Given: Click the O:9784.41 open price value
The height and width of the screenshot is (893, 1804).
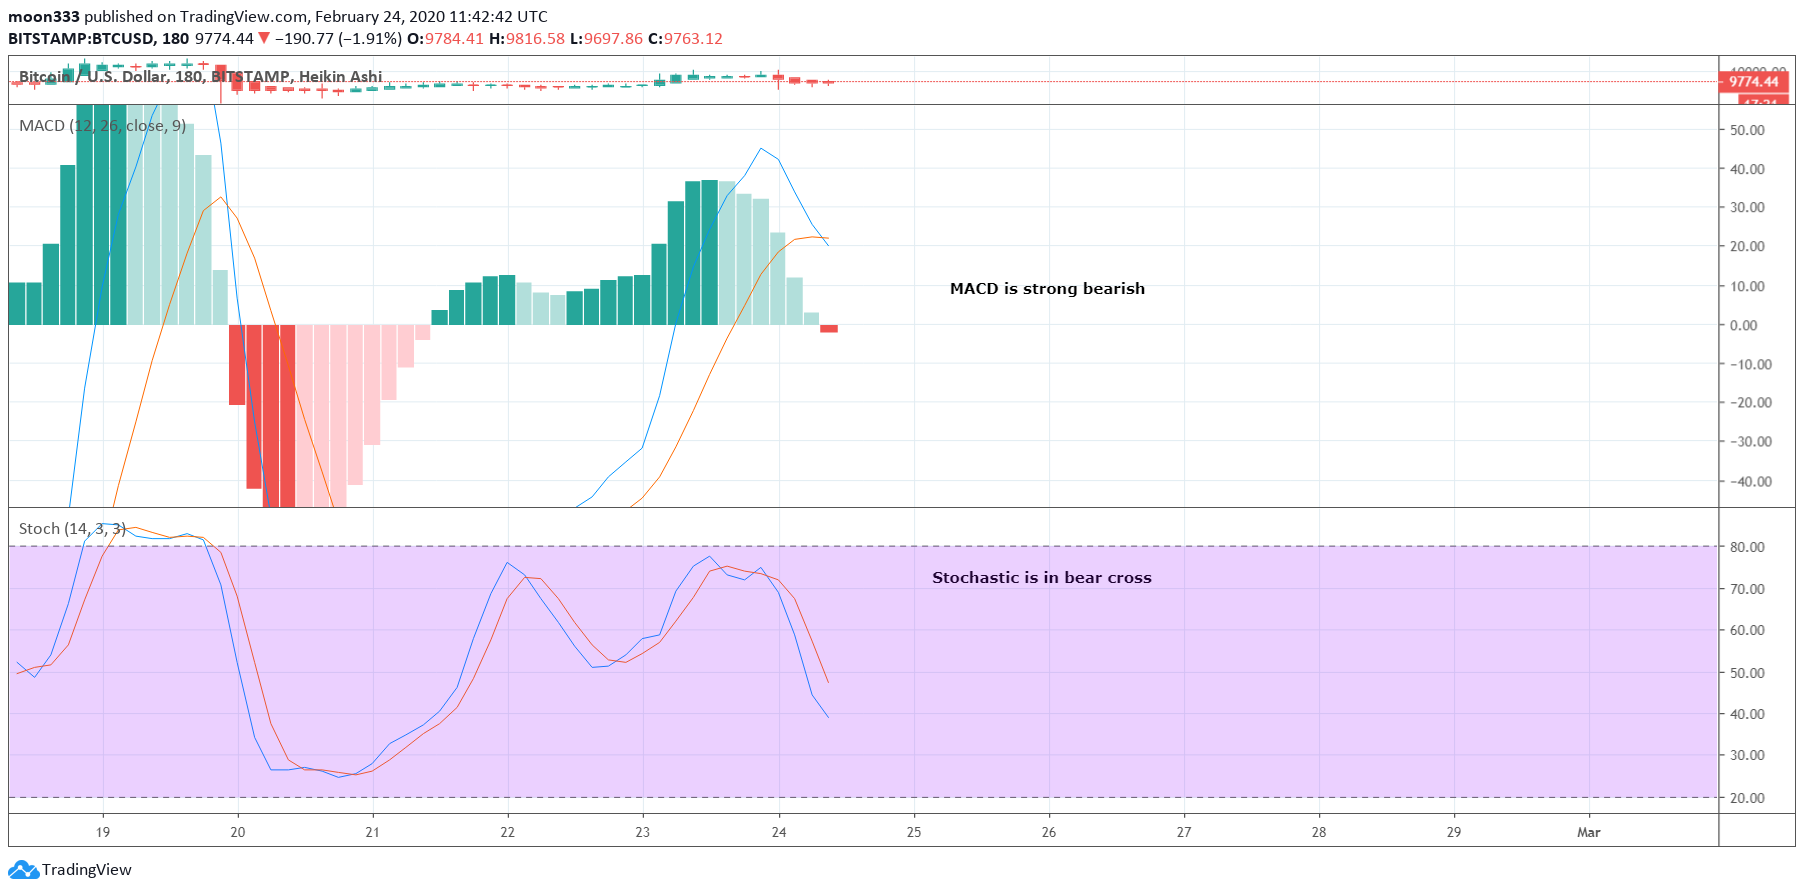Looking at the screenshot, I should (445, 39).
